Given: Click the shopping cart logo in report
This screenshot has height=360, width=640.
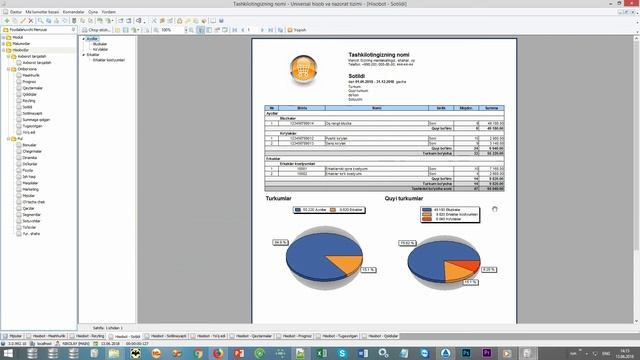Looking at the screenshot, I should point(304,69).
